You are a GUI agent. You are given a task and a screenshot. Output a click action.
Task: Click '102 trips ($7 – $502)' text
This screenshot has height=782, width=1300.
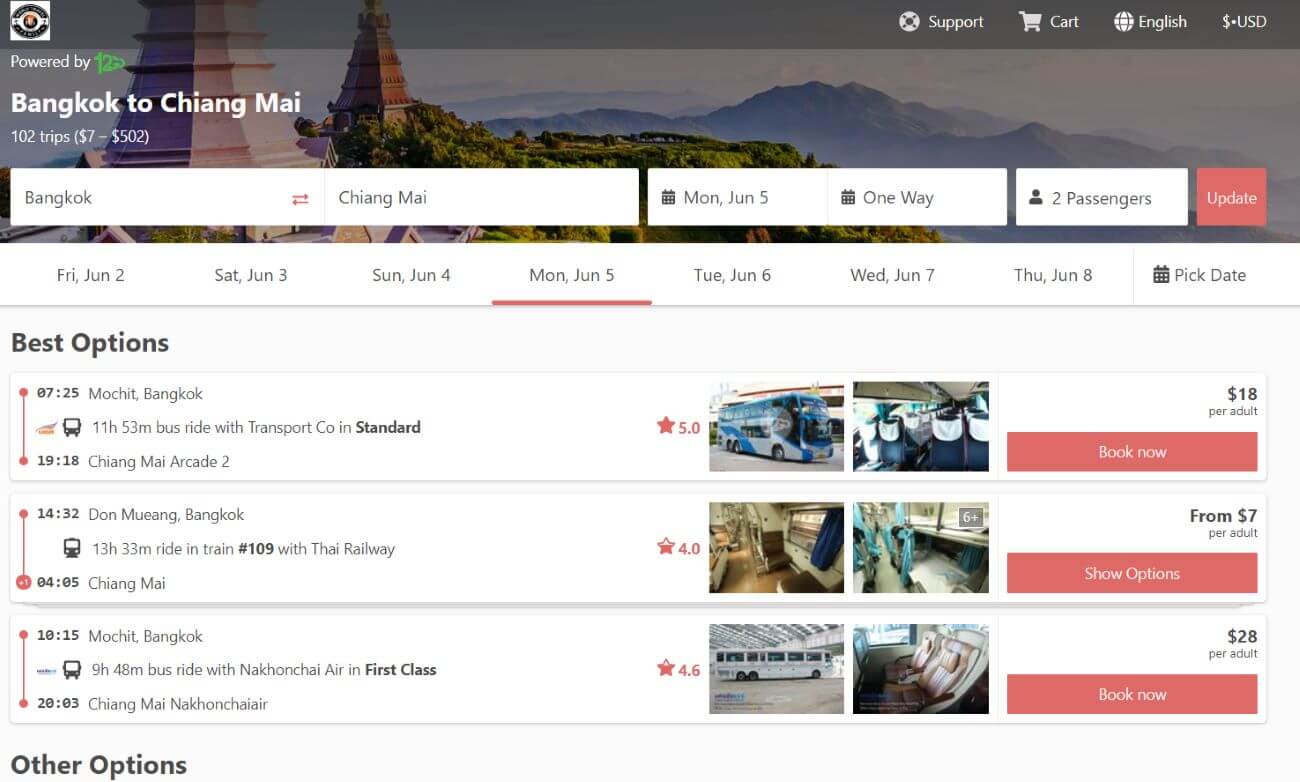coord(80,136)
